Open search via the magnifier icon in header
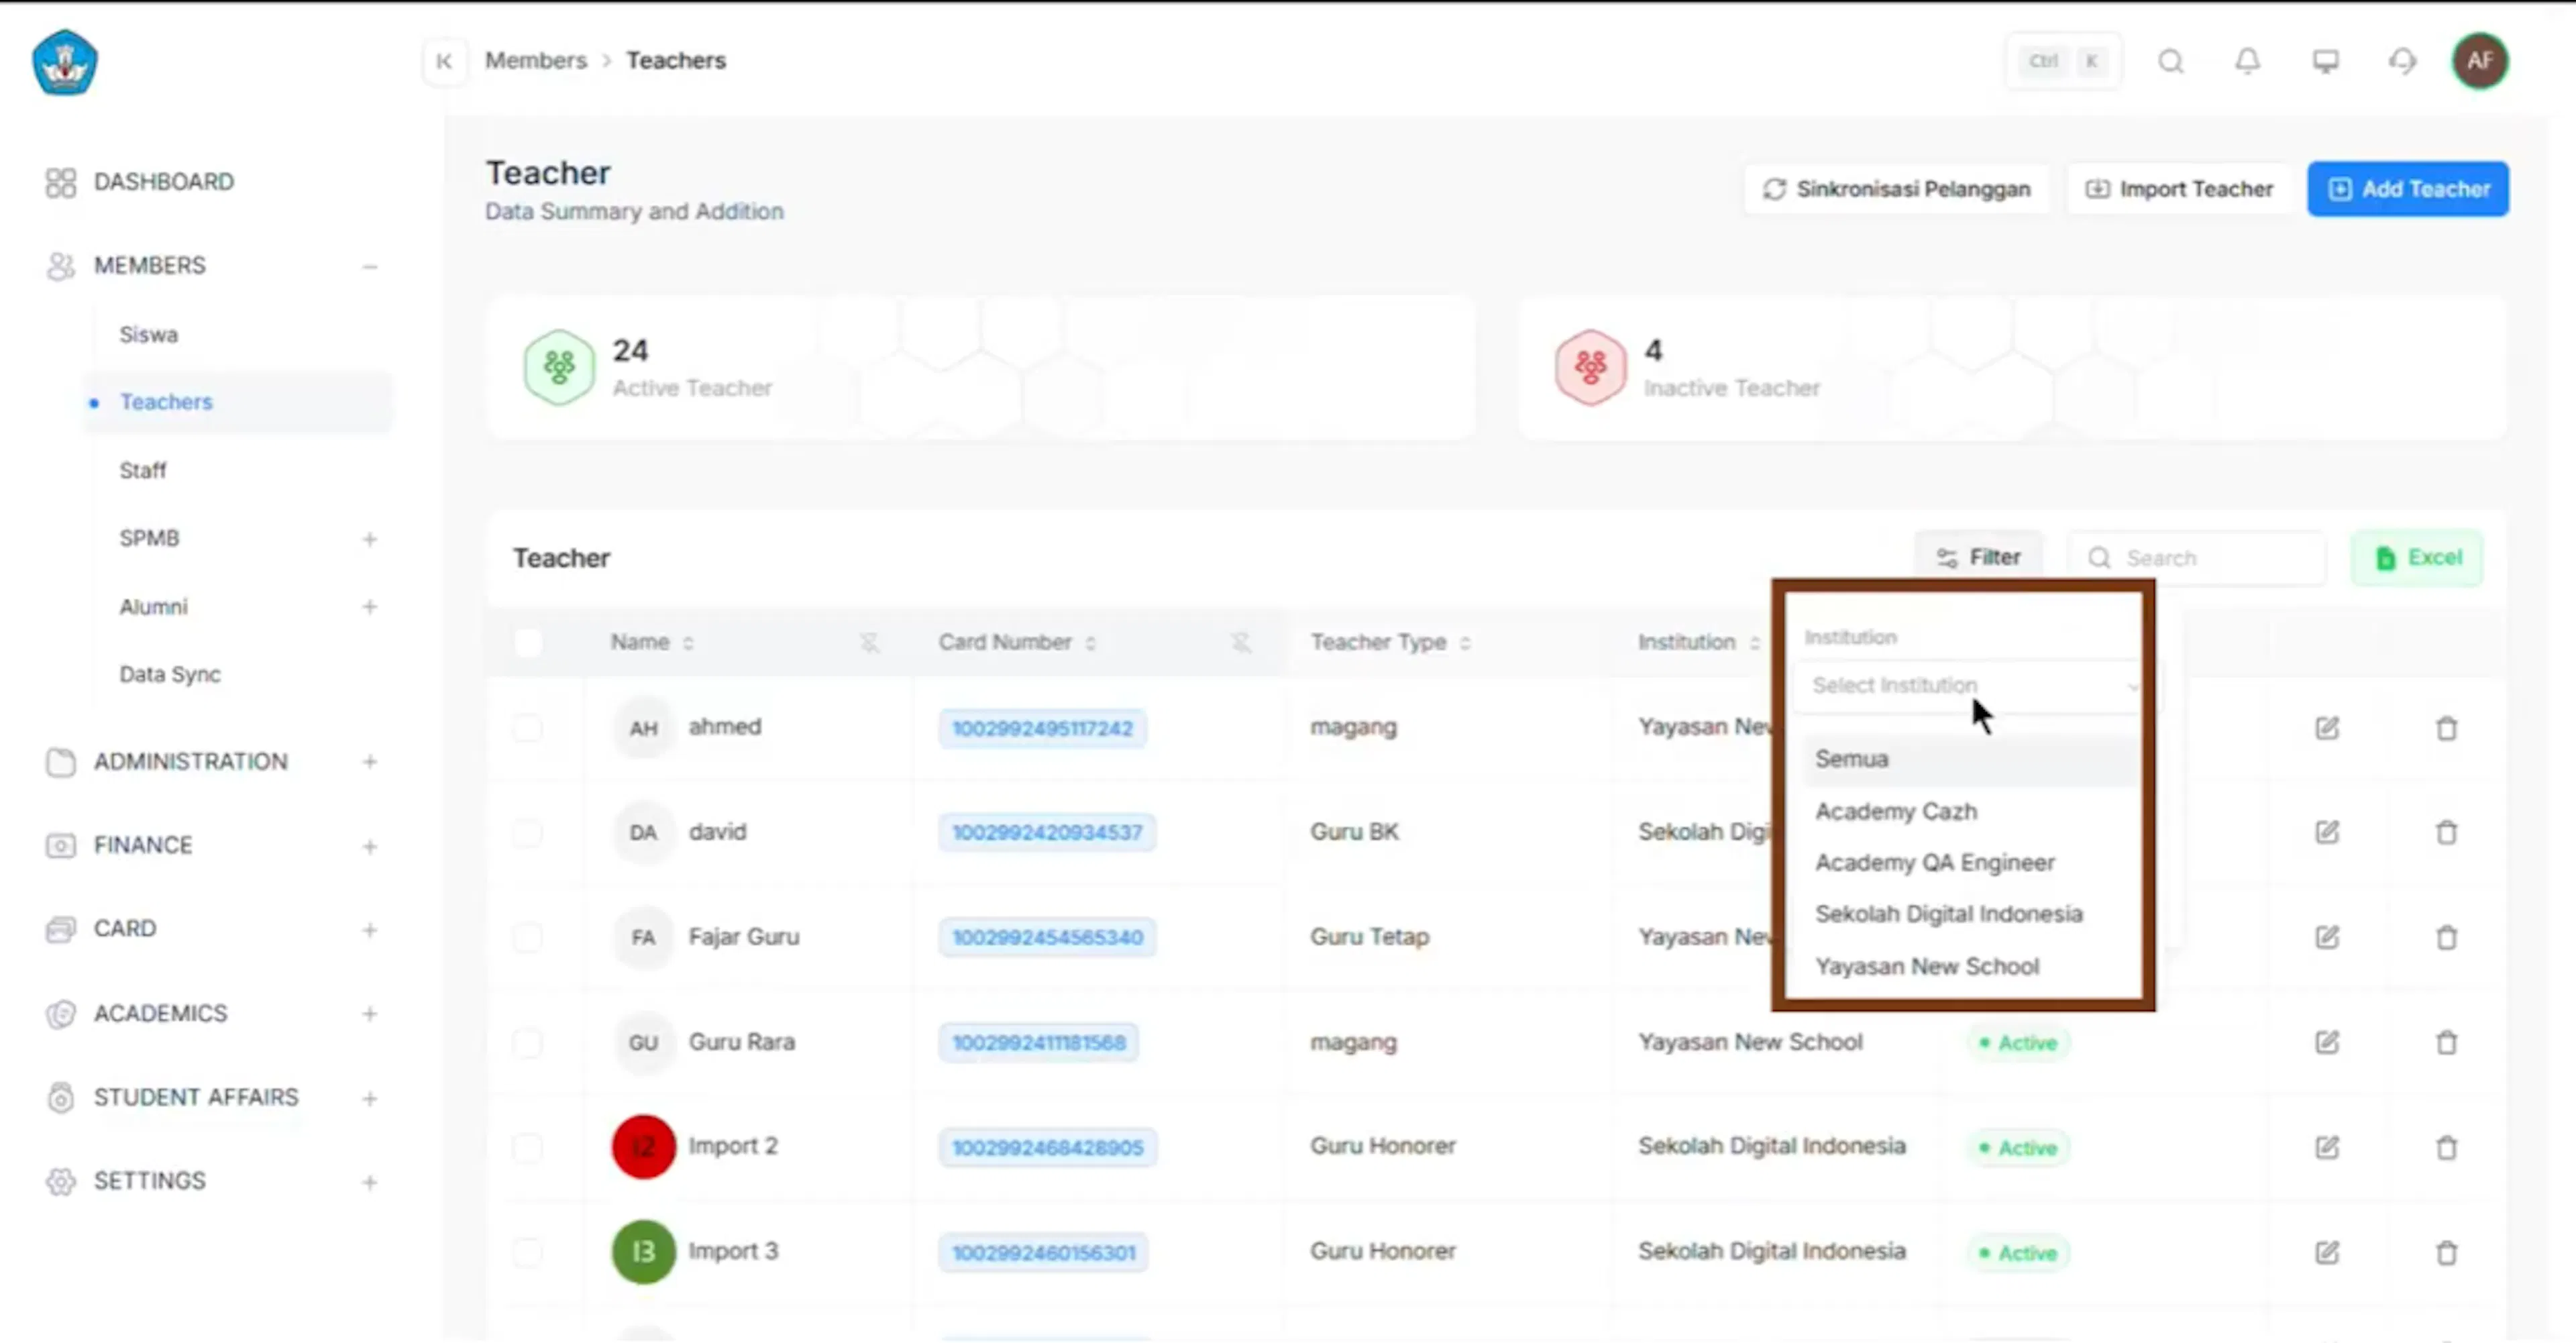 pyautogui.click(x=2170, y=61)
